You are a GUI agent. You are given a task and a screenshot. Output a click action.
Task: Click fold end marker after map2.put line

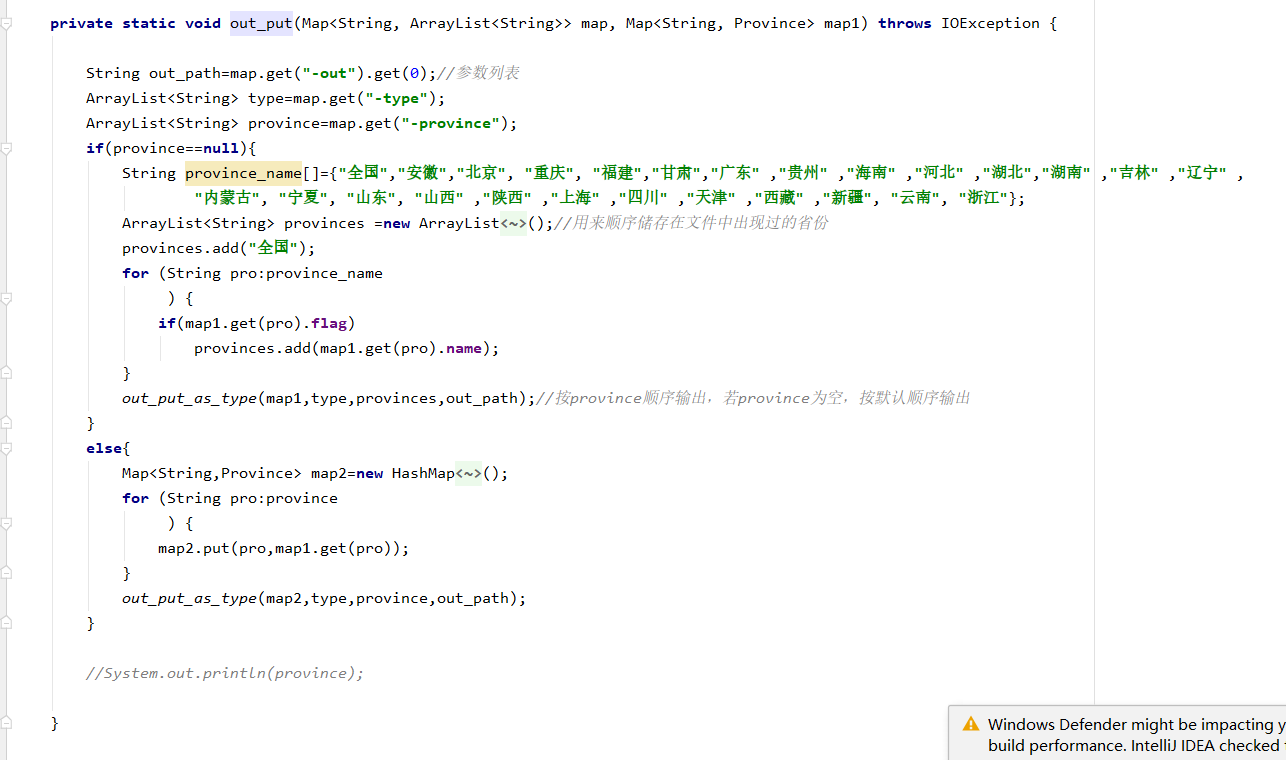pos(6,573)
